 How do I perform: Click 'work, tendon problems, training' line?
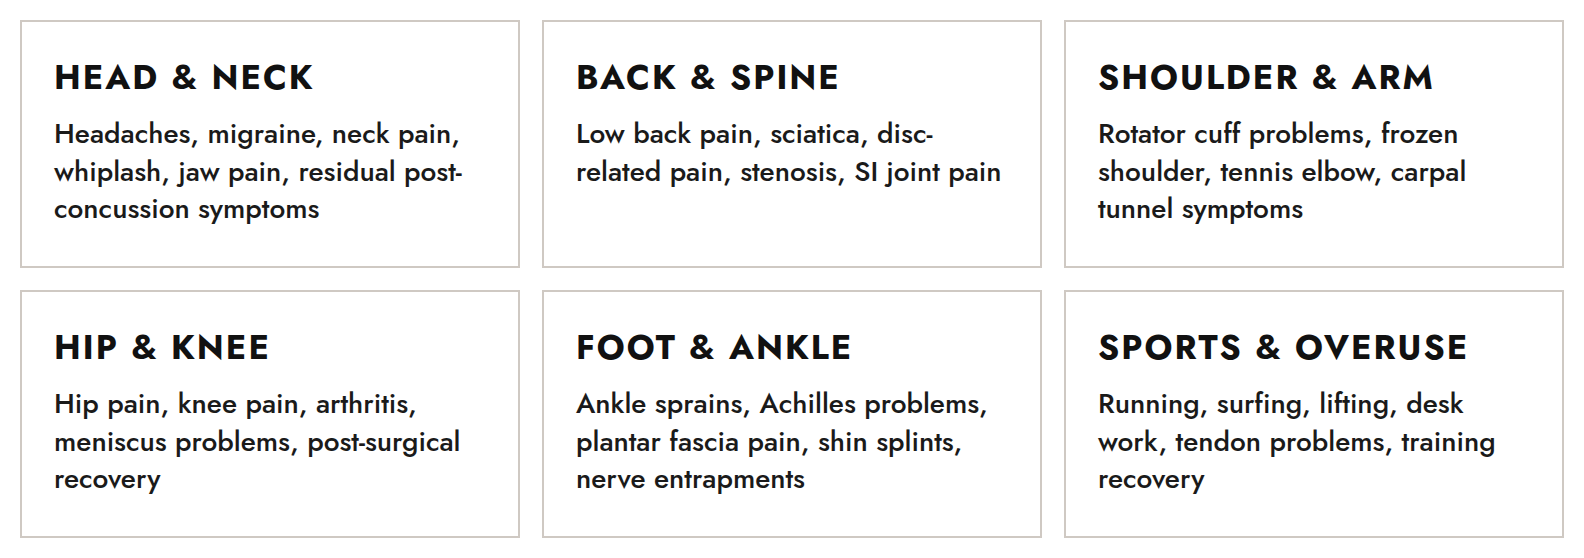point(1297,442)
